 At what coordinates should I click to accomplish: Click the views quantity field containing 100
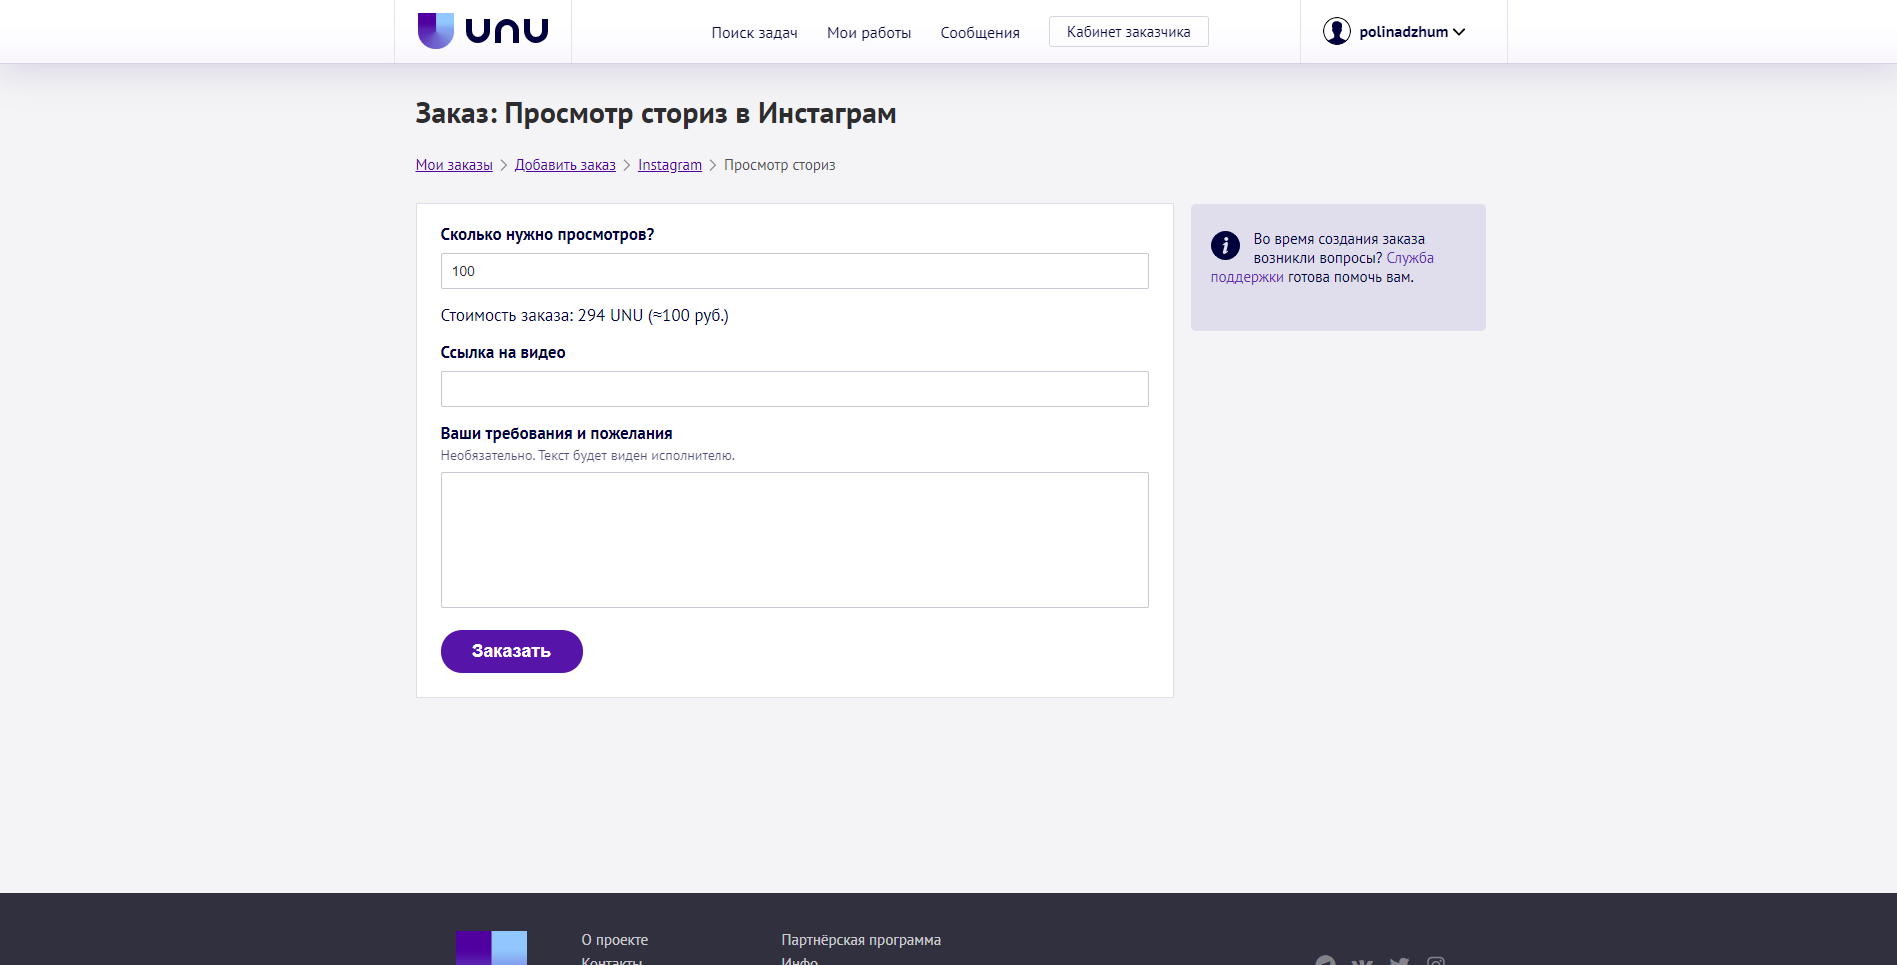point(794,271)
